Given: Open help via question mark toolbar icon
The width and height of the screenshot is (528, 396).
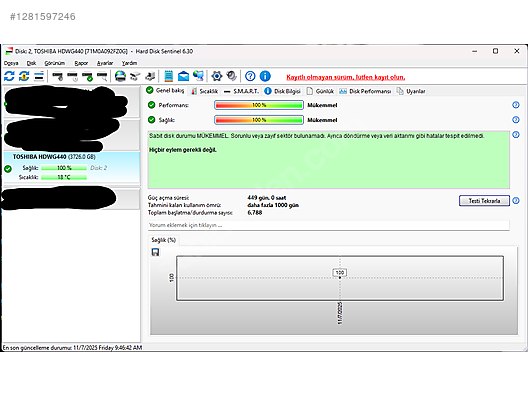Looking at the screenshot, I should pyautogui.click(x=250, y=76).
